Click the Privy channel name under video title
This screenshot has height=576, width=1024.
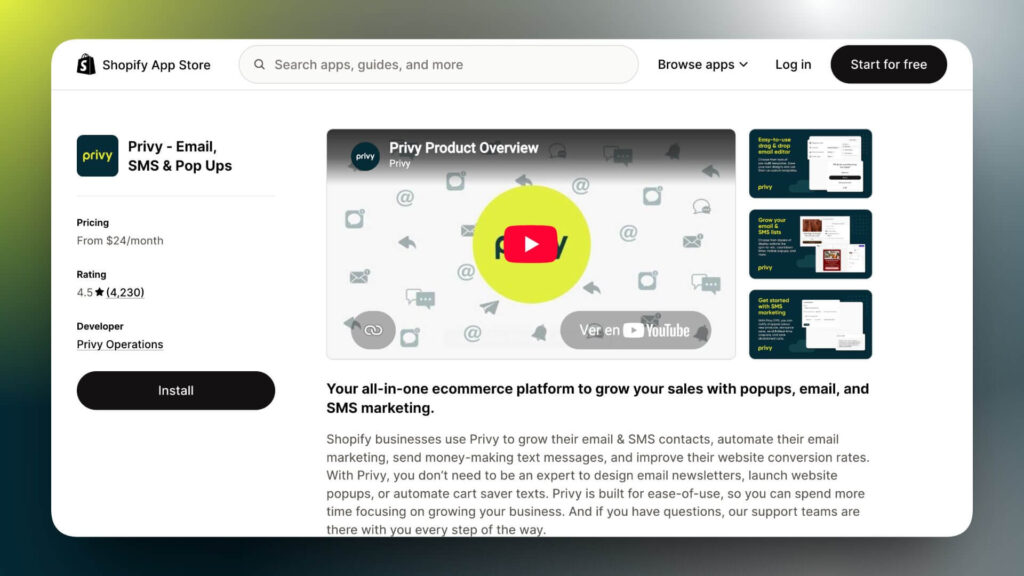coord(400,163)
